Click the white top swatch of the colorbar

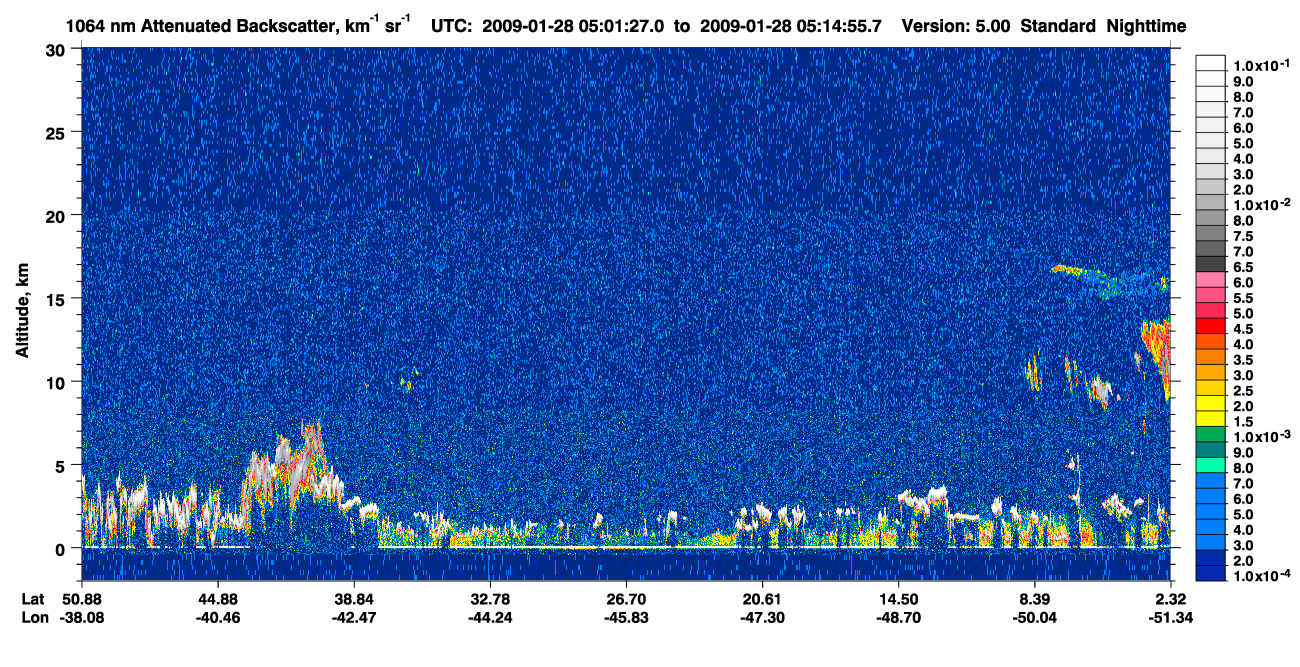pyautogui.click(x=1209, y=64)
